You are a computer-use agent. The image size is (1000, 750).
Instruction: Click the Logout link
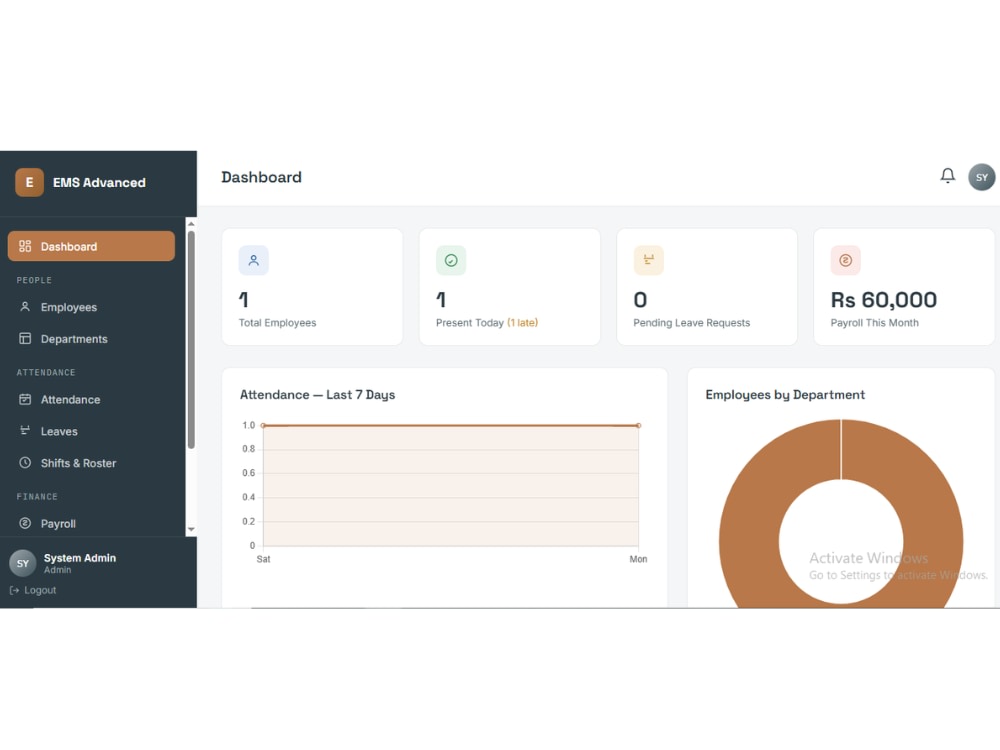[33, 591]
